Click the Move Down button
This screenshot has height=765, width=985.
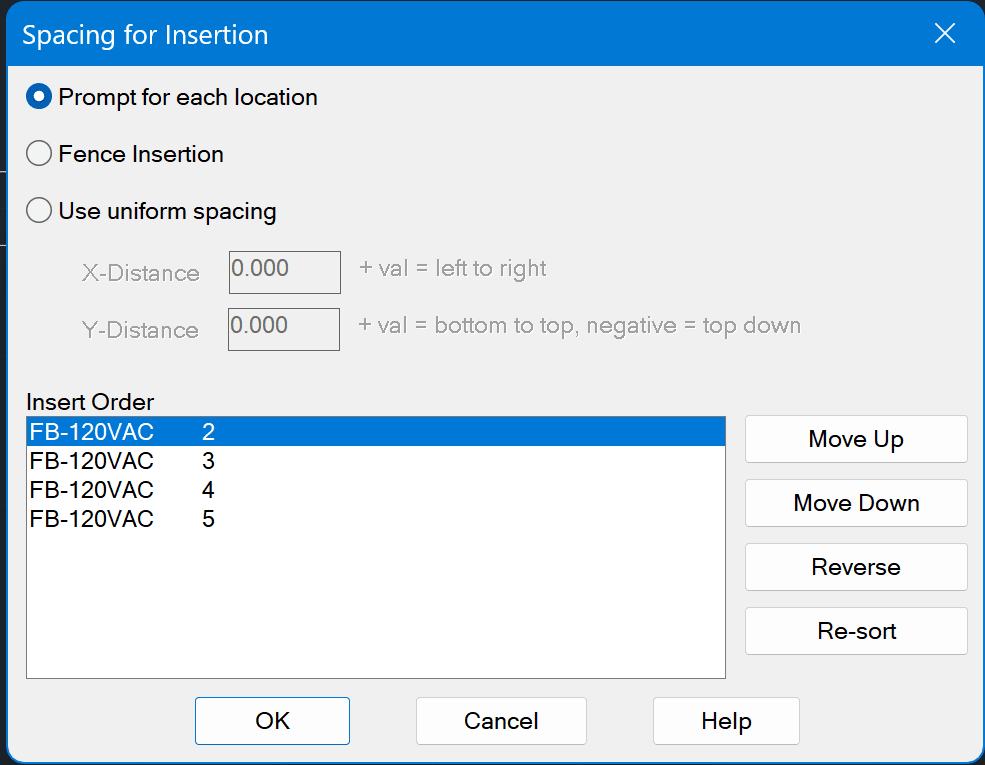tap(856, 503)
